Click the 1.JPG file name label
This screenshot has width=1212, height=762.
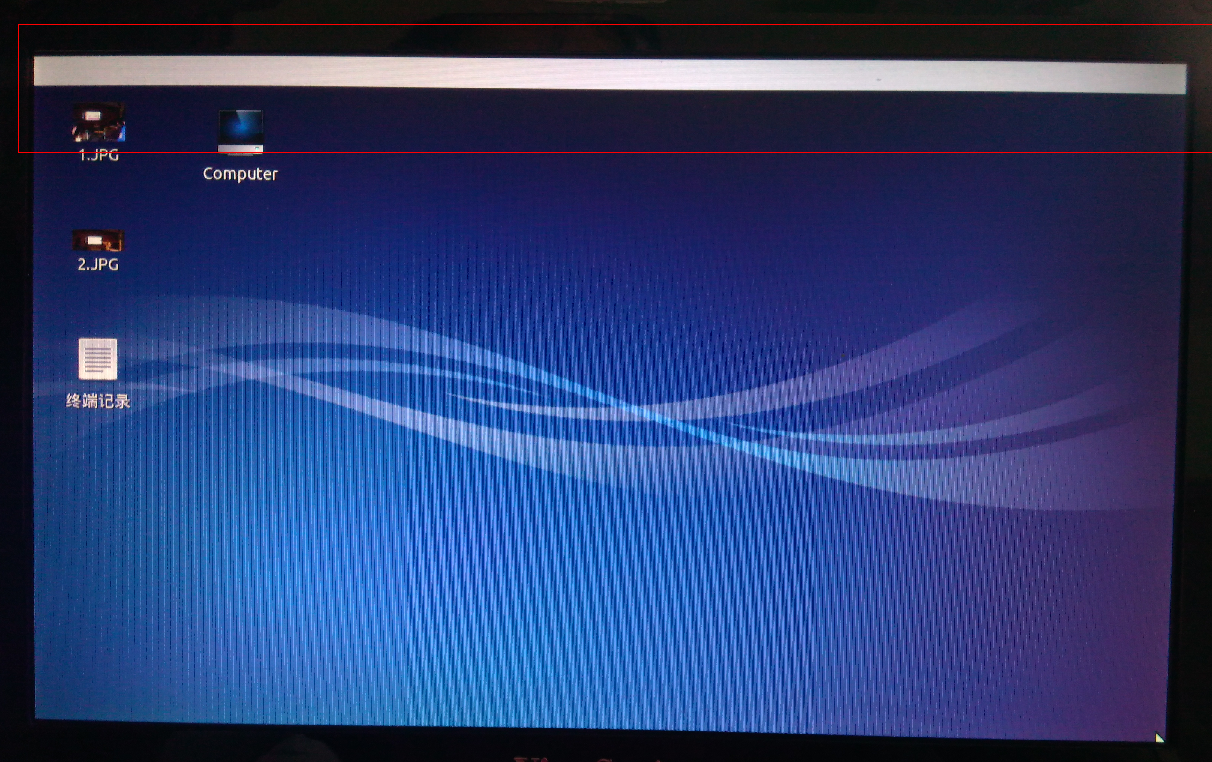(x=99, y=155)
